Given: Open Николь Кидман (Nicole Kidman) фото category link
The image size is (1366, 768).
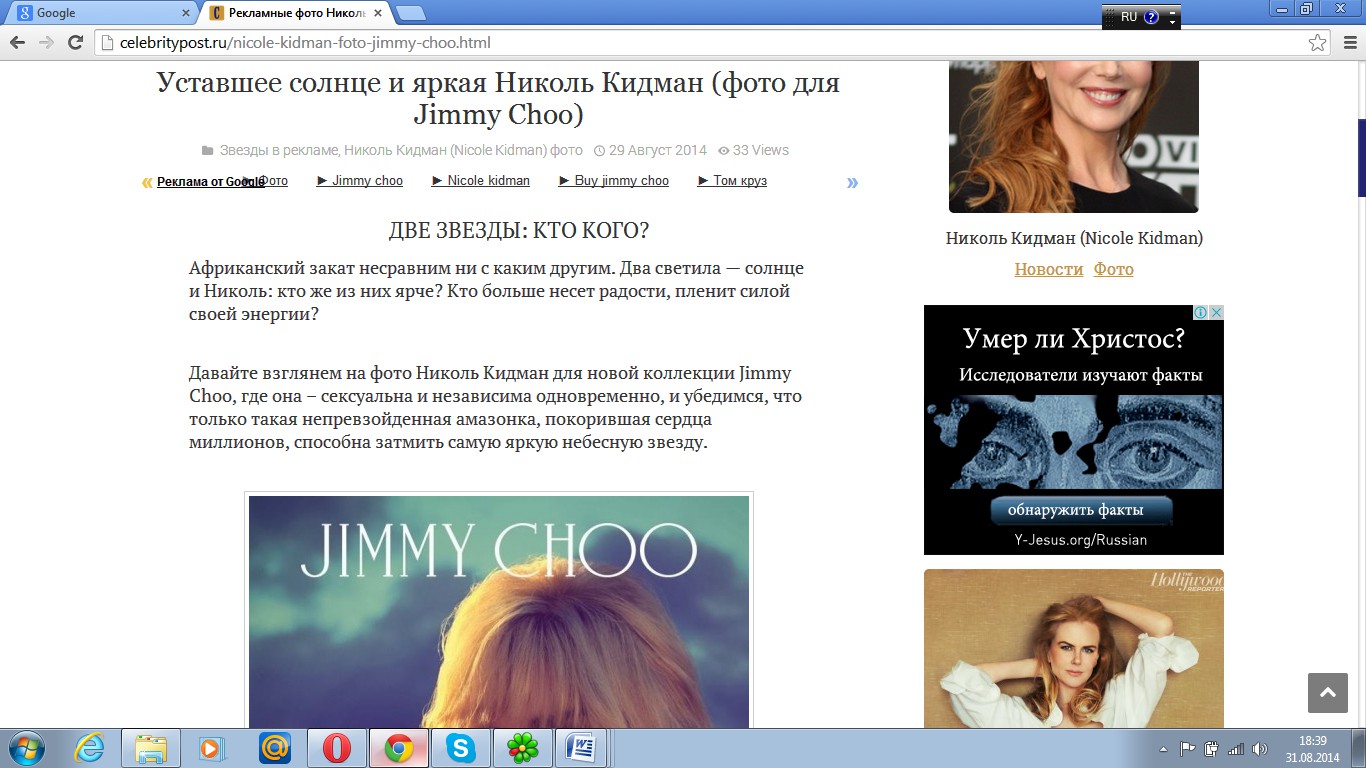Looking at the screenshot, I should [463, 150].
